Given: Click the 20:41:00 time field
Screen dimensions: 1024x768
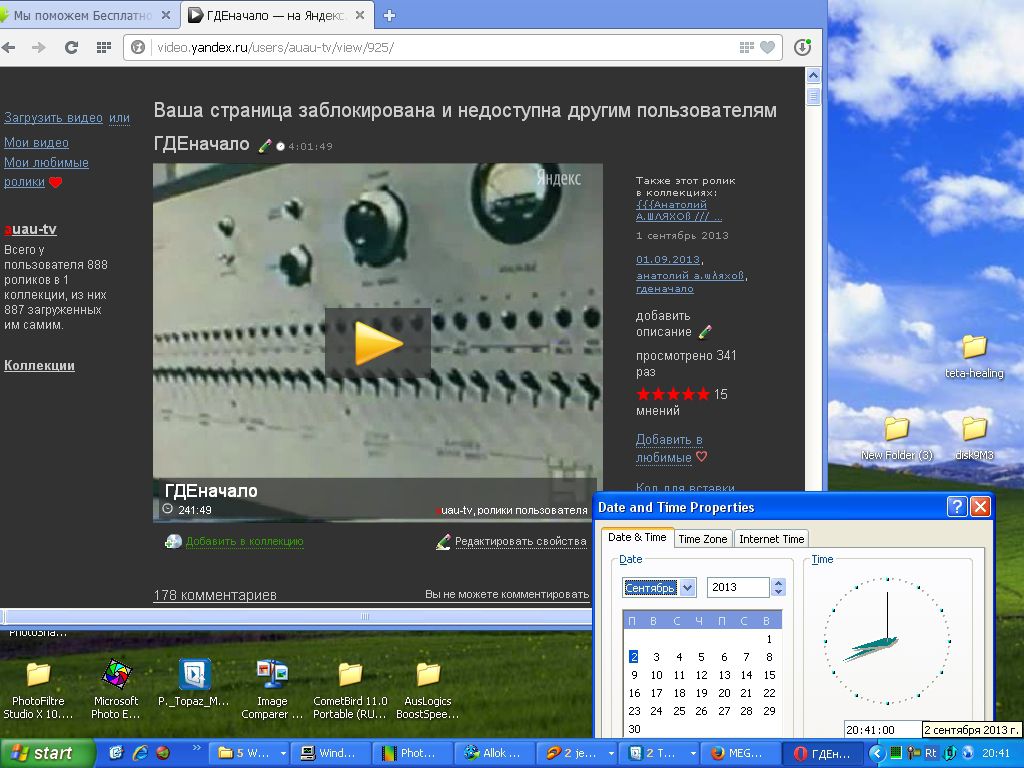Looking at the screenshot, I should [882, 729].
